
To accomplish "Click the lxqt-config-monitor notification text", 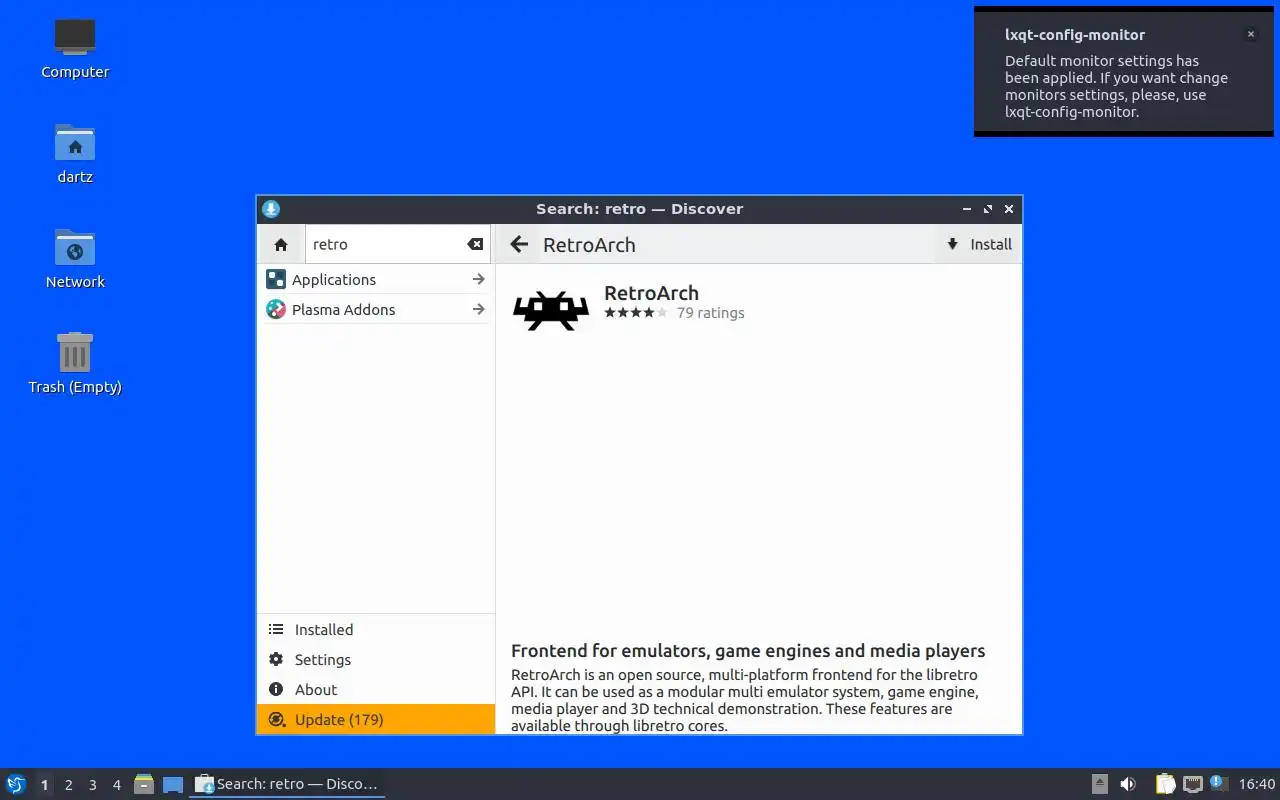I will click(1116, 86).
